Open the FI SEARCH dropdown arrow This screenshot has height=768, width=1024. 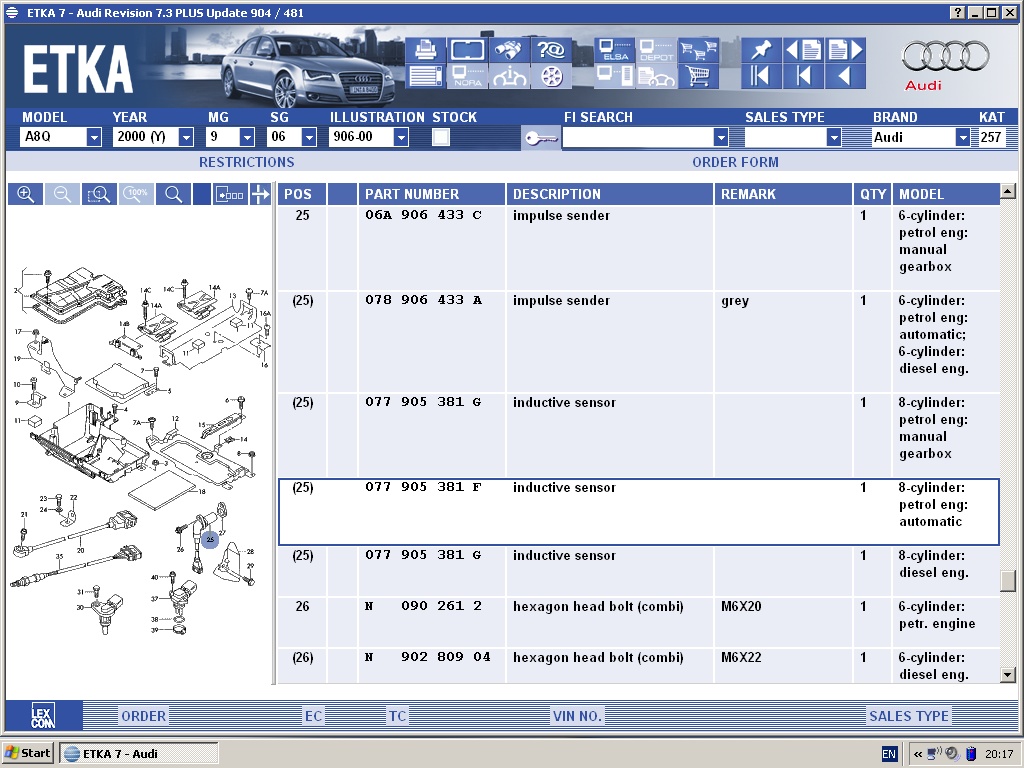(x=721, y=137)
